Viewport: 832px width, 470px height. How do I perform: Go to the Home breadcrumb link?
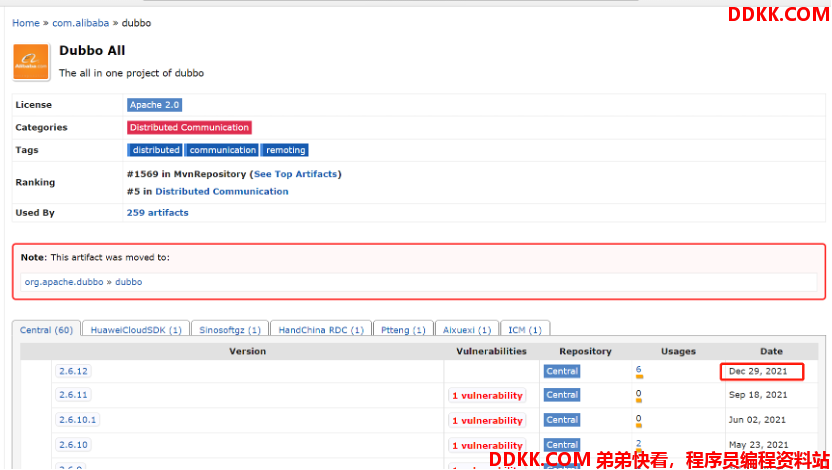click(25, 23)
